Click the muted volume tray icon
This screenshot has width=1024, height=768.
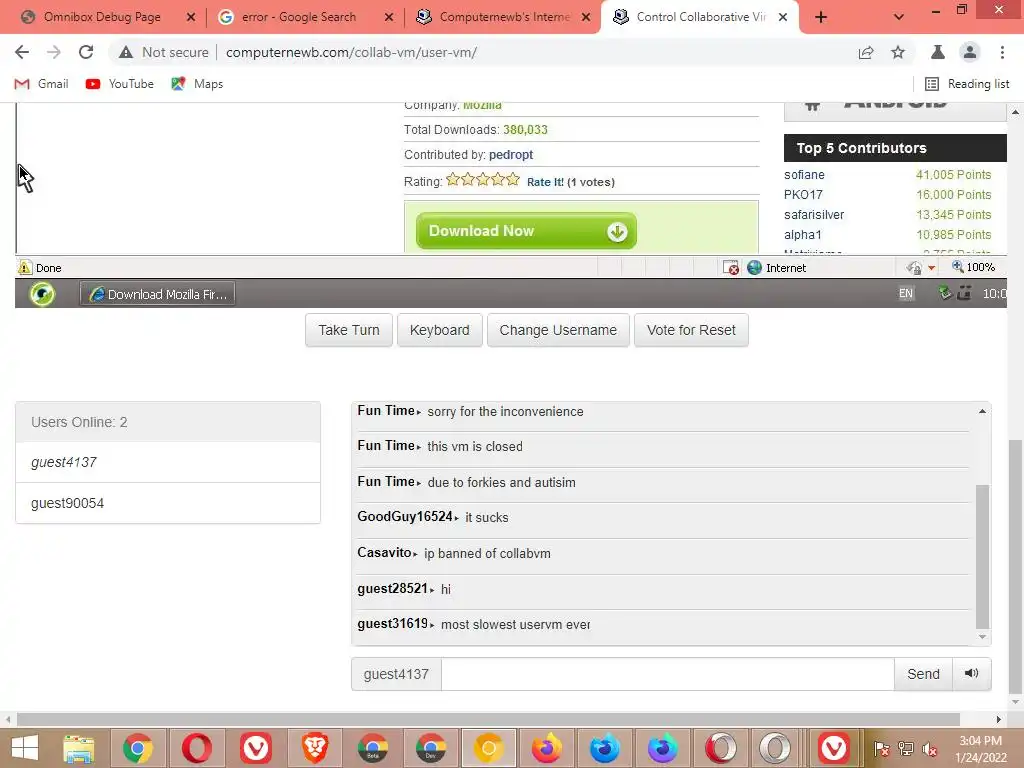[929, 749]
